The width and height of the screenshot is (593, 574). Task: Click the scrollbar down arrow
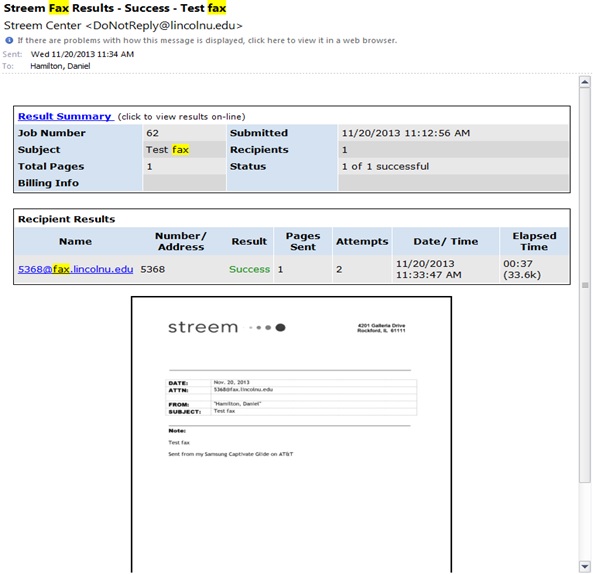pyautogui.click(x=585, y=566)
